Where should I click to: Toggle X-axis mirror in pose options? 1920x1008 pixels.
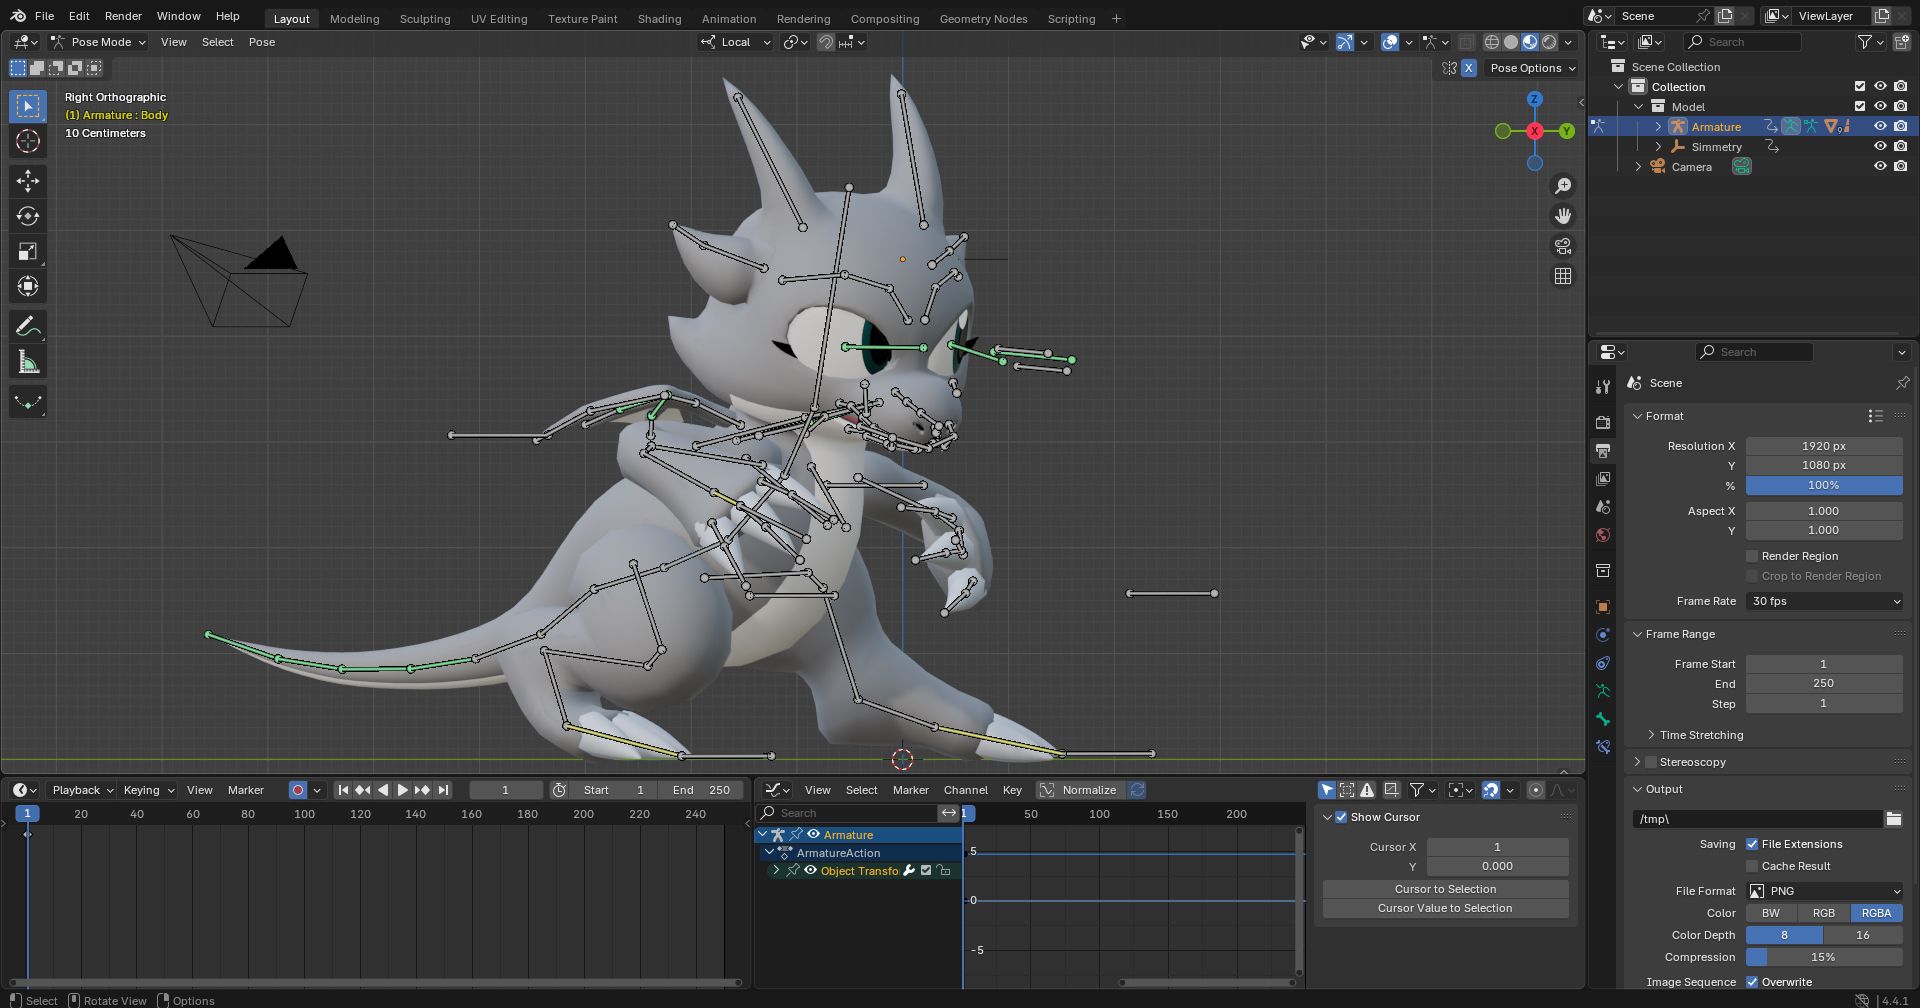point(1468,68)
